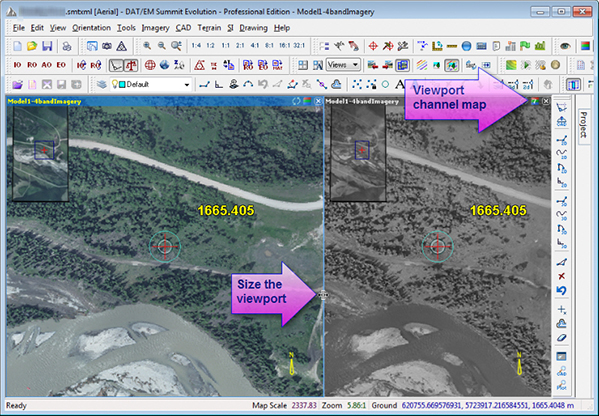Start Exterior Orientation with EO button
This screenshot has width=599, height=416.
point(61,65)
